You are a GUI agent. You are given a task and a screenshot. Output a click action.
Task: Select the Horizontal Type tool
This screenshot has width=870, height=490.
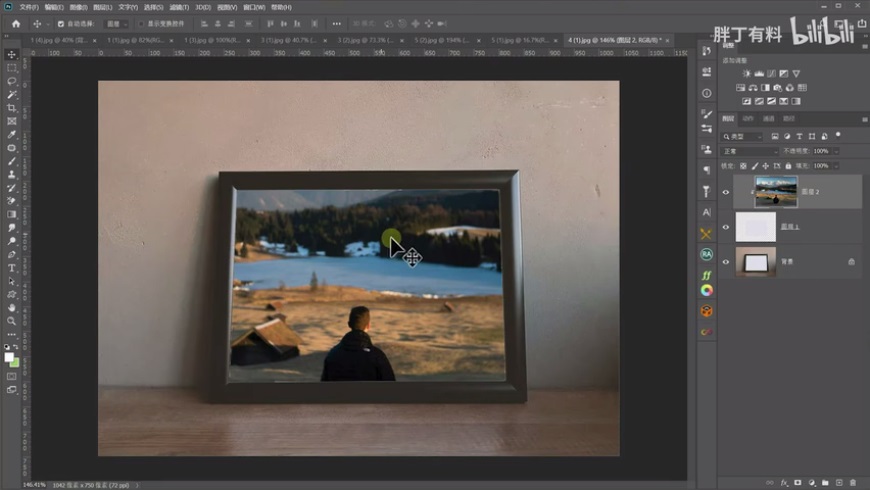pos(11,267)
